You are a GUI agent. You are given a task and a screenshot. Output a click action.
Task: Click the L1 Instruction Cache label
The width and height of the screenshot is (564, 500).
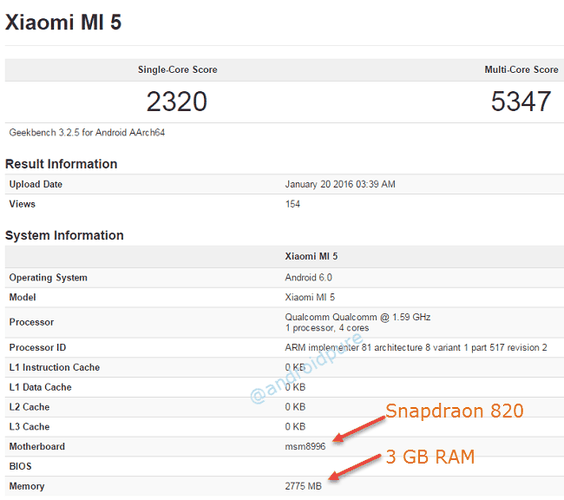click(54, 367)
